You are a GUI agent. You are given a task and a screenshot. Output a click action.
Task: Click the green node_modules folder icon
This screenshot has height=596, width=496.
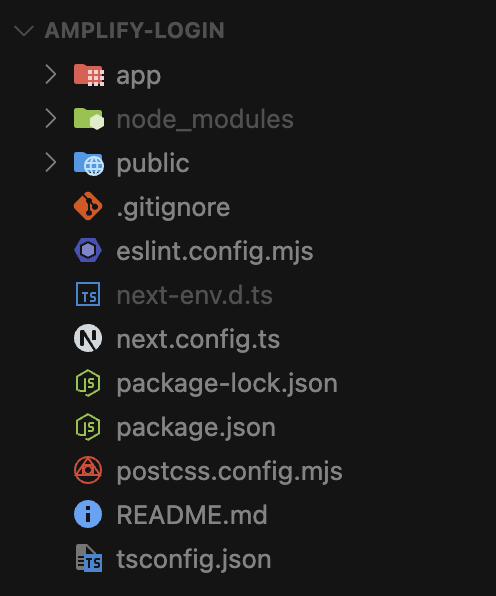tap(89, 119)
